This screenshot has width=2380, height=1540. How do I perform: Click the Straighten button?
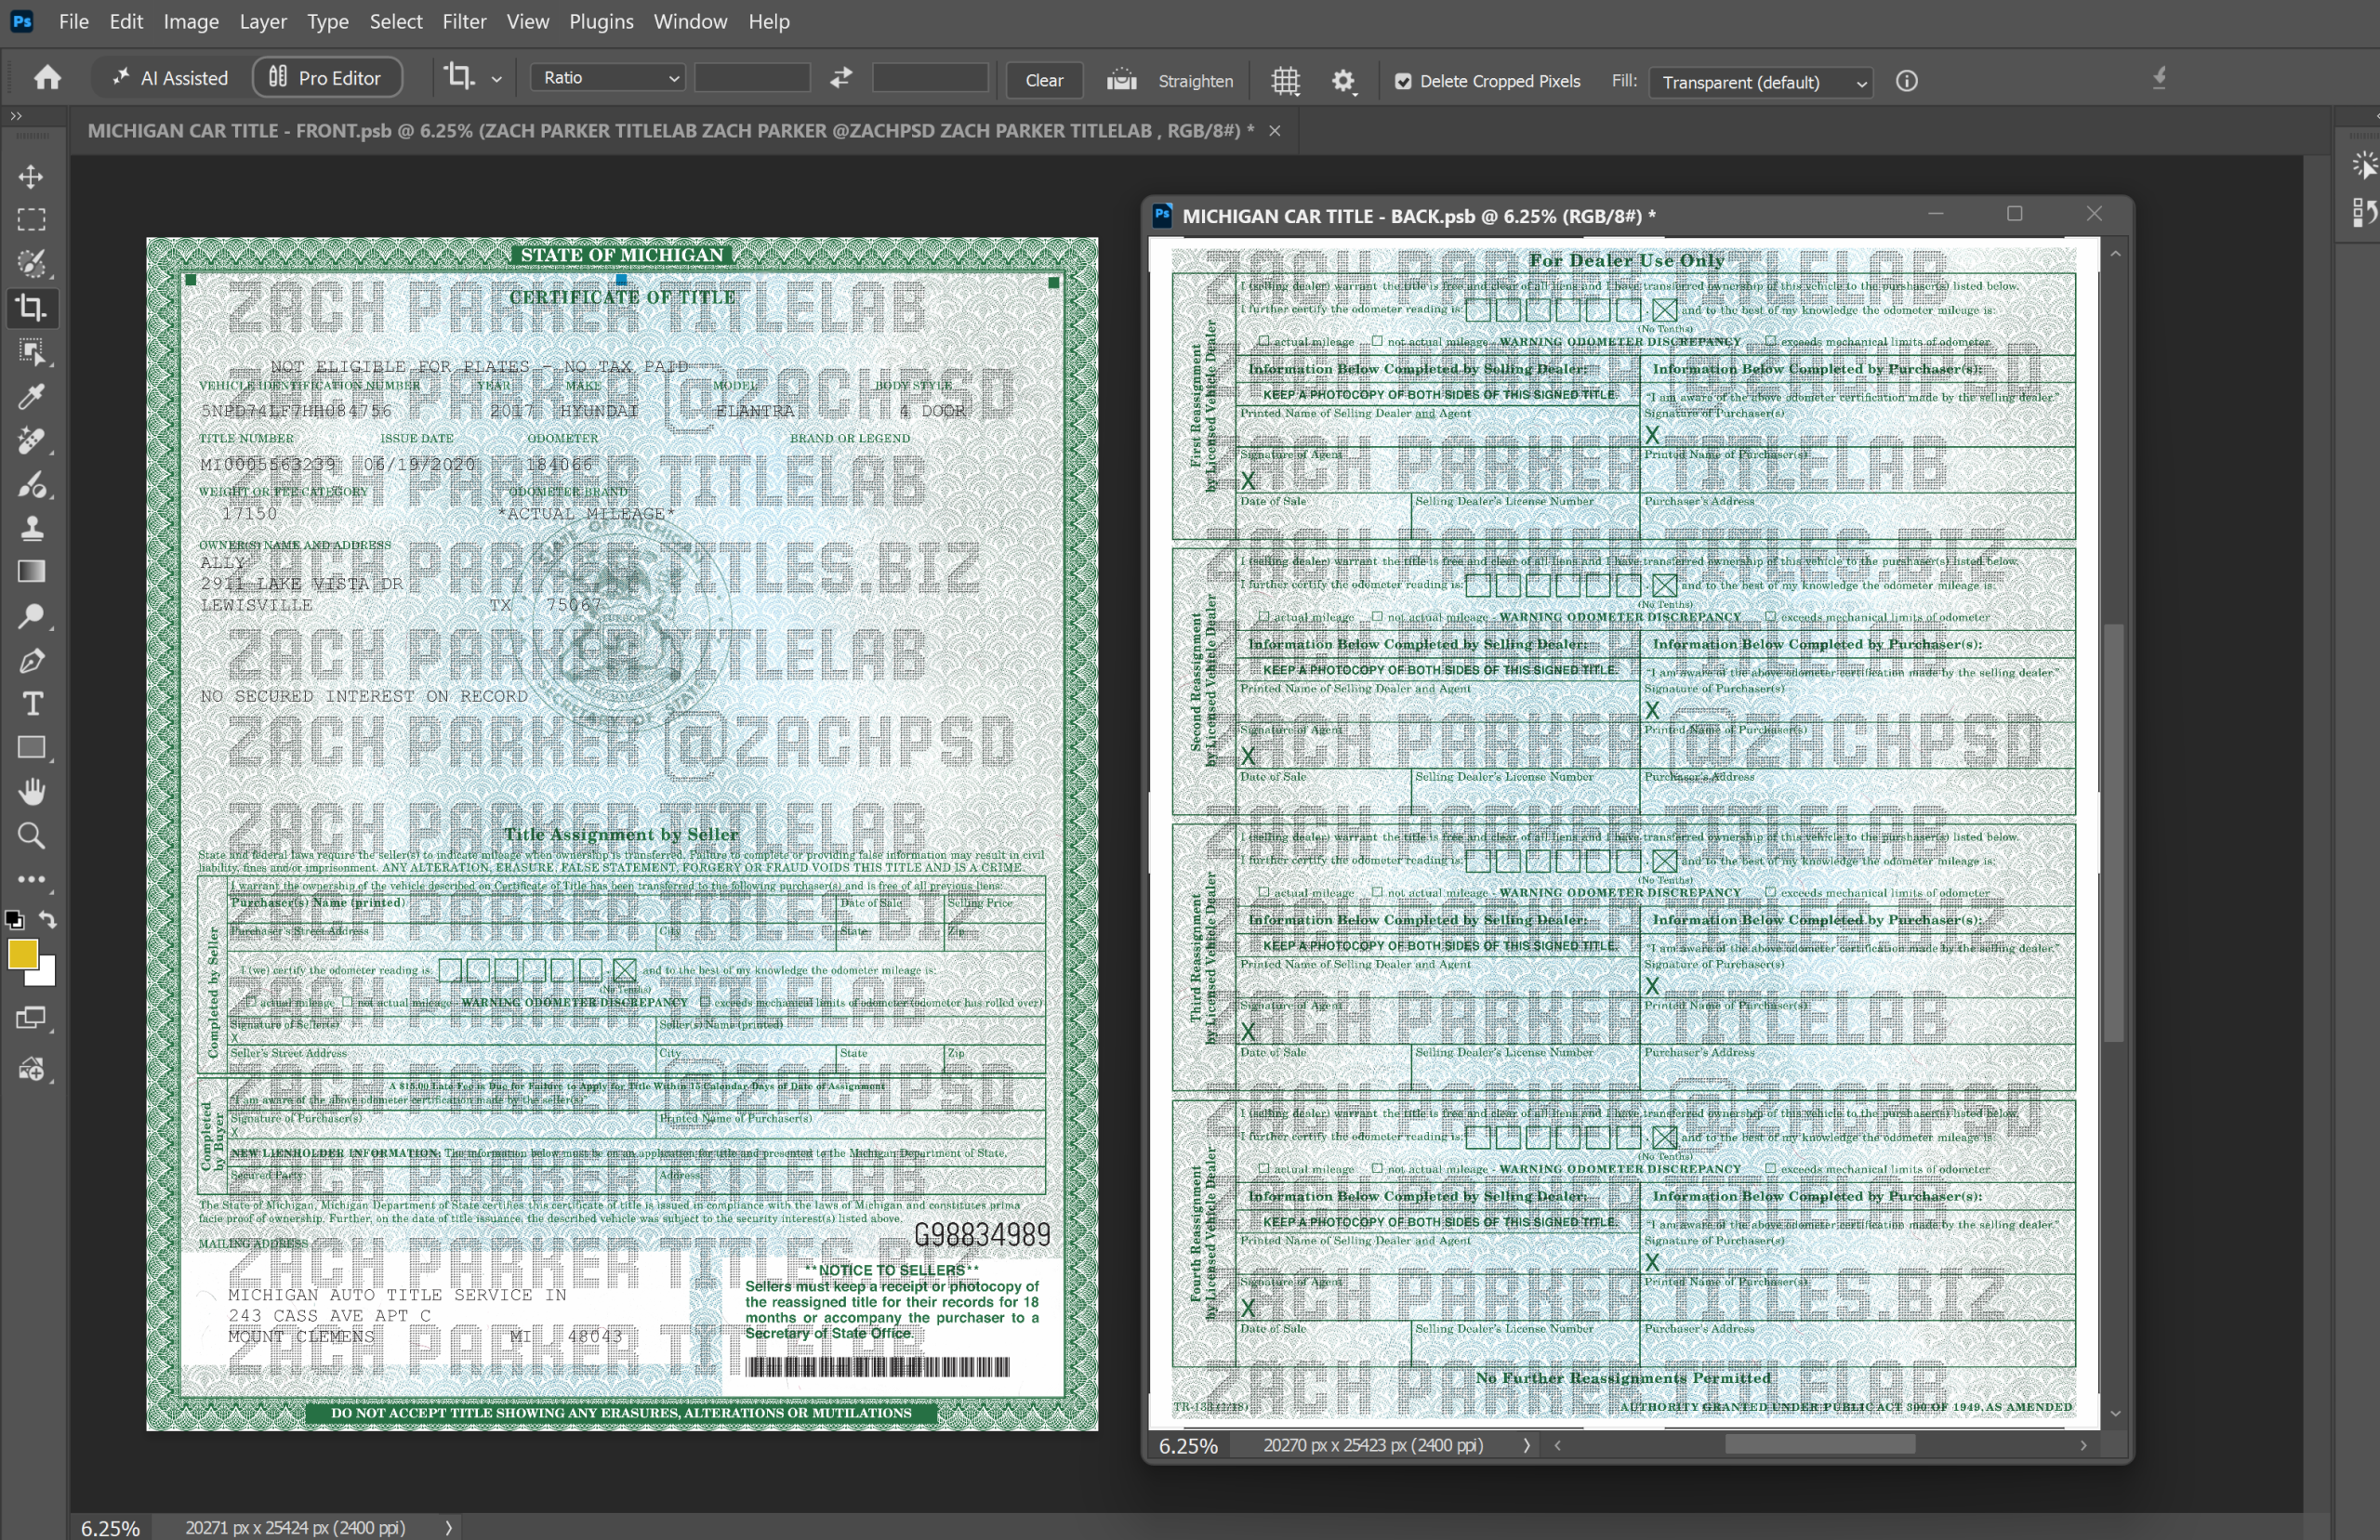click(1170, 81)
